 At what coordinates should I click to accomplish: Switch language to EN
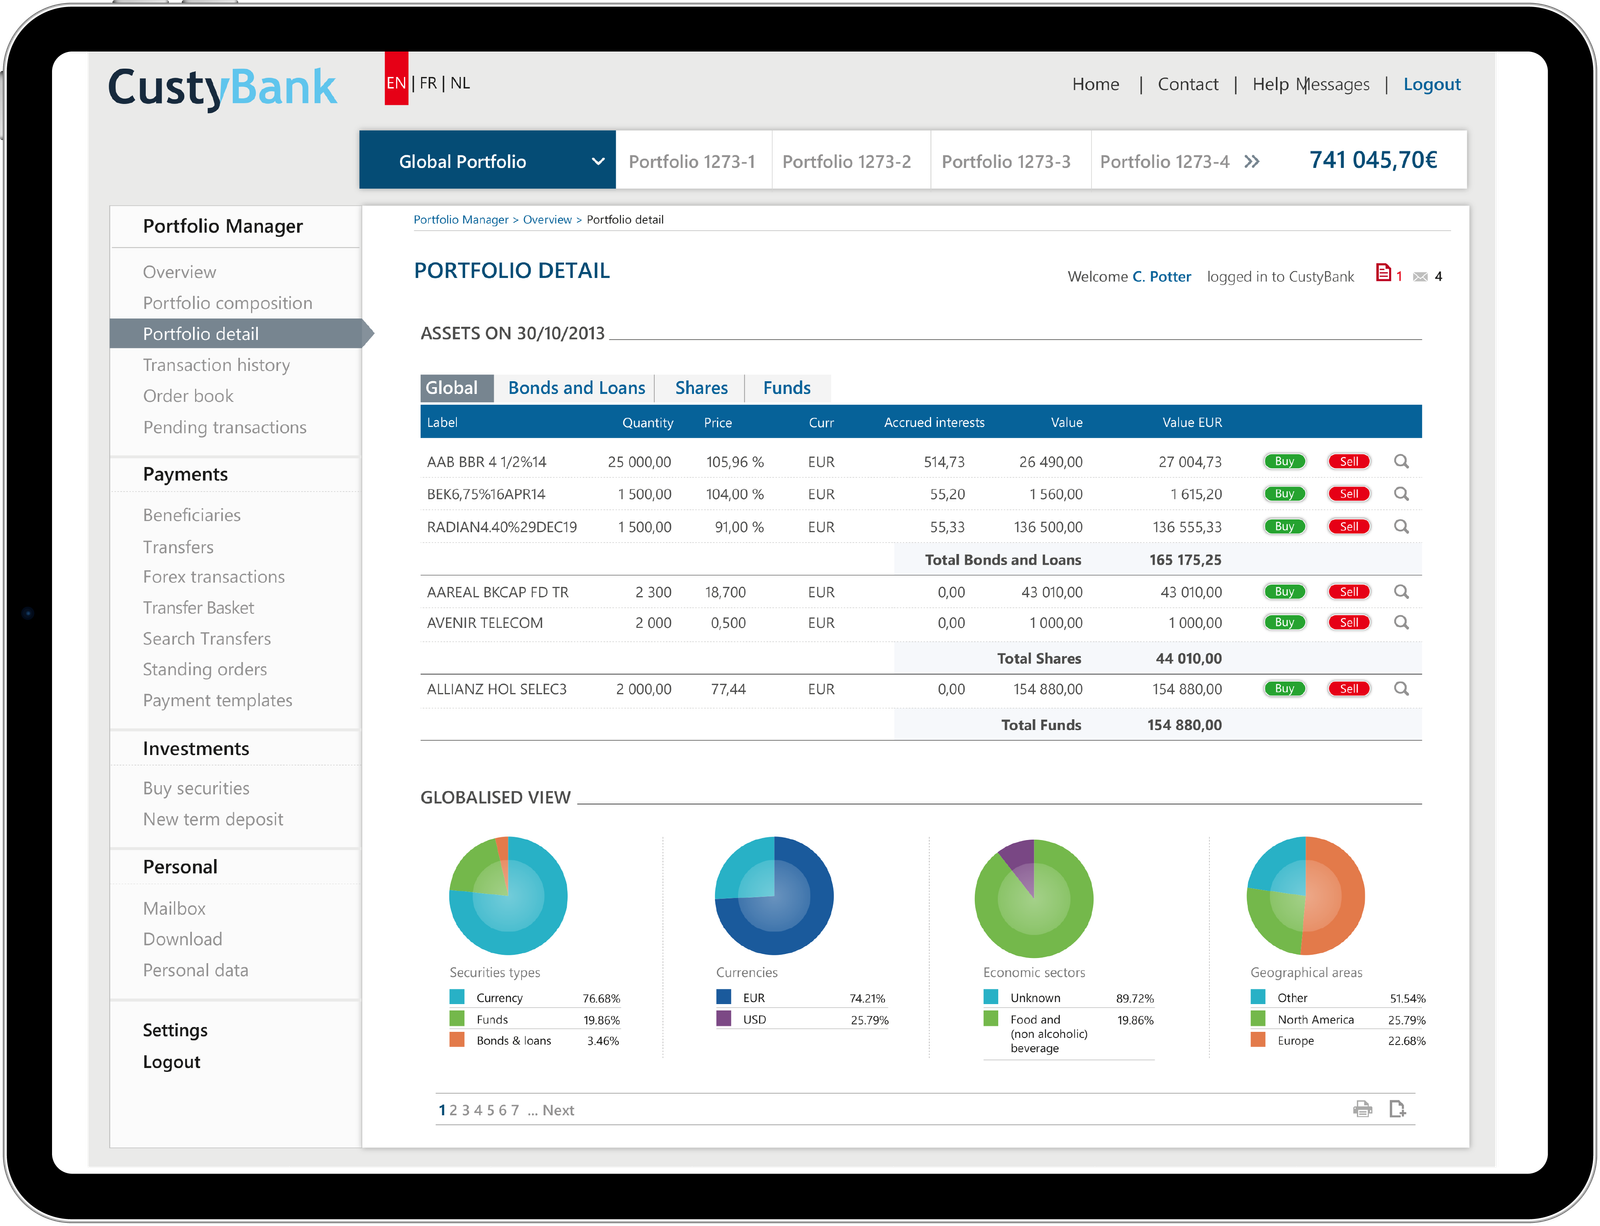396,83
